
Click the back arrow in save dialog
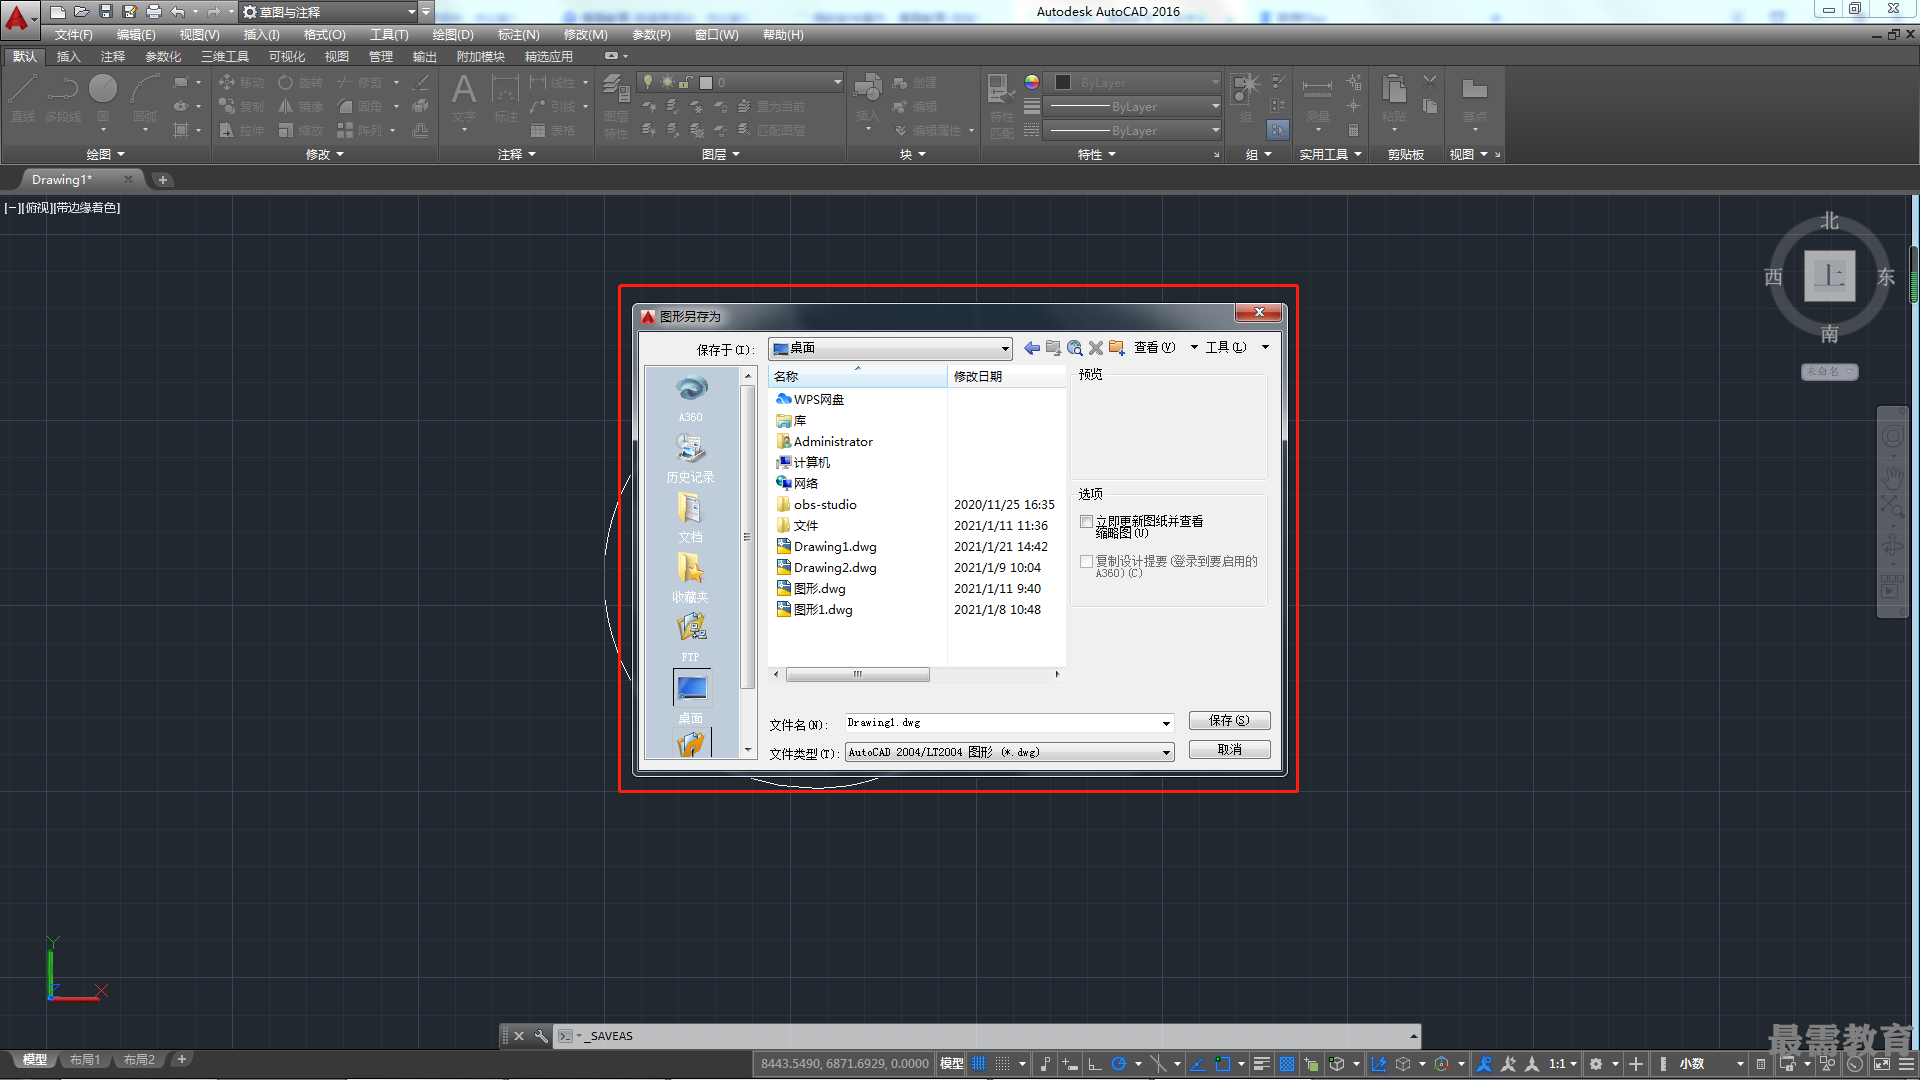(1031, 348)
